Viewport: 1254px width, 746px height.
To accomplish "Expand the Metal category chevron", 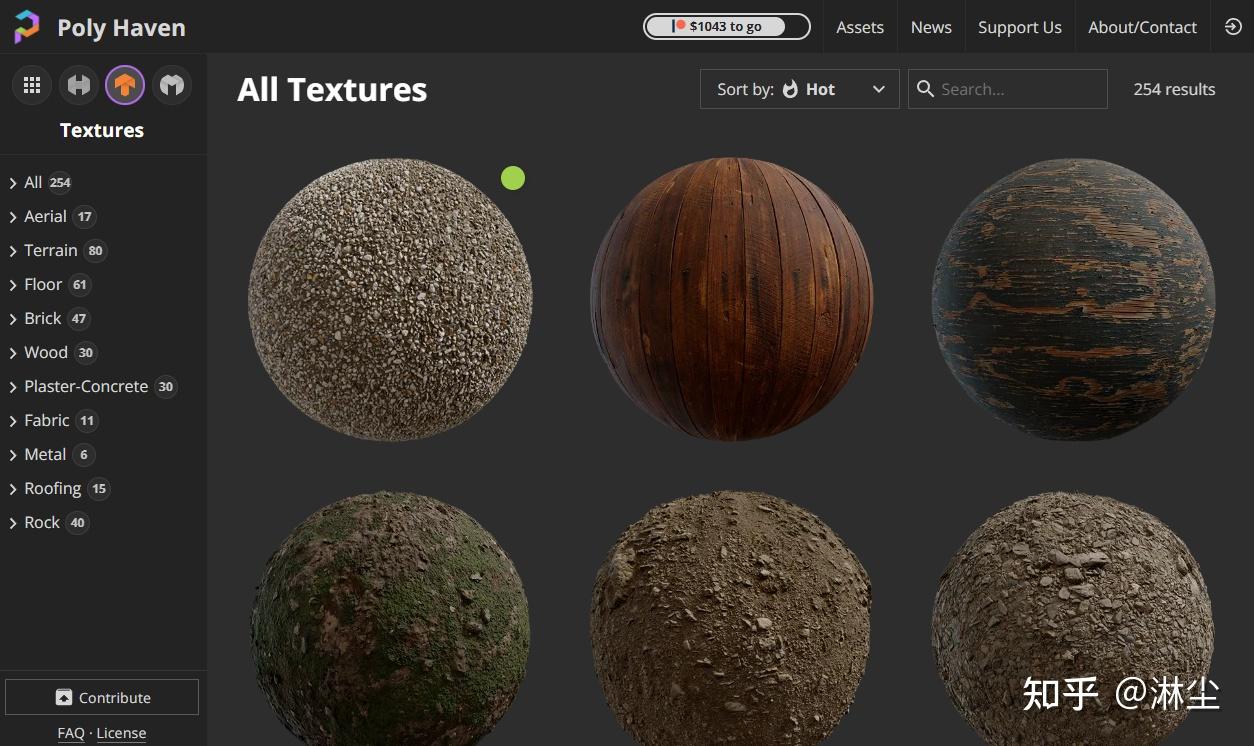I will (13, 455).
